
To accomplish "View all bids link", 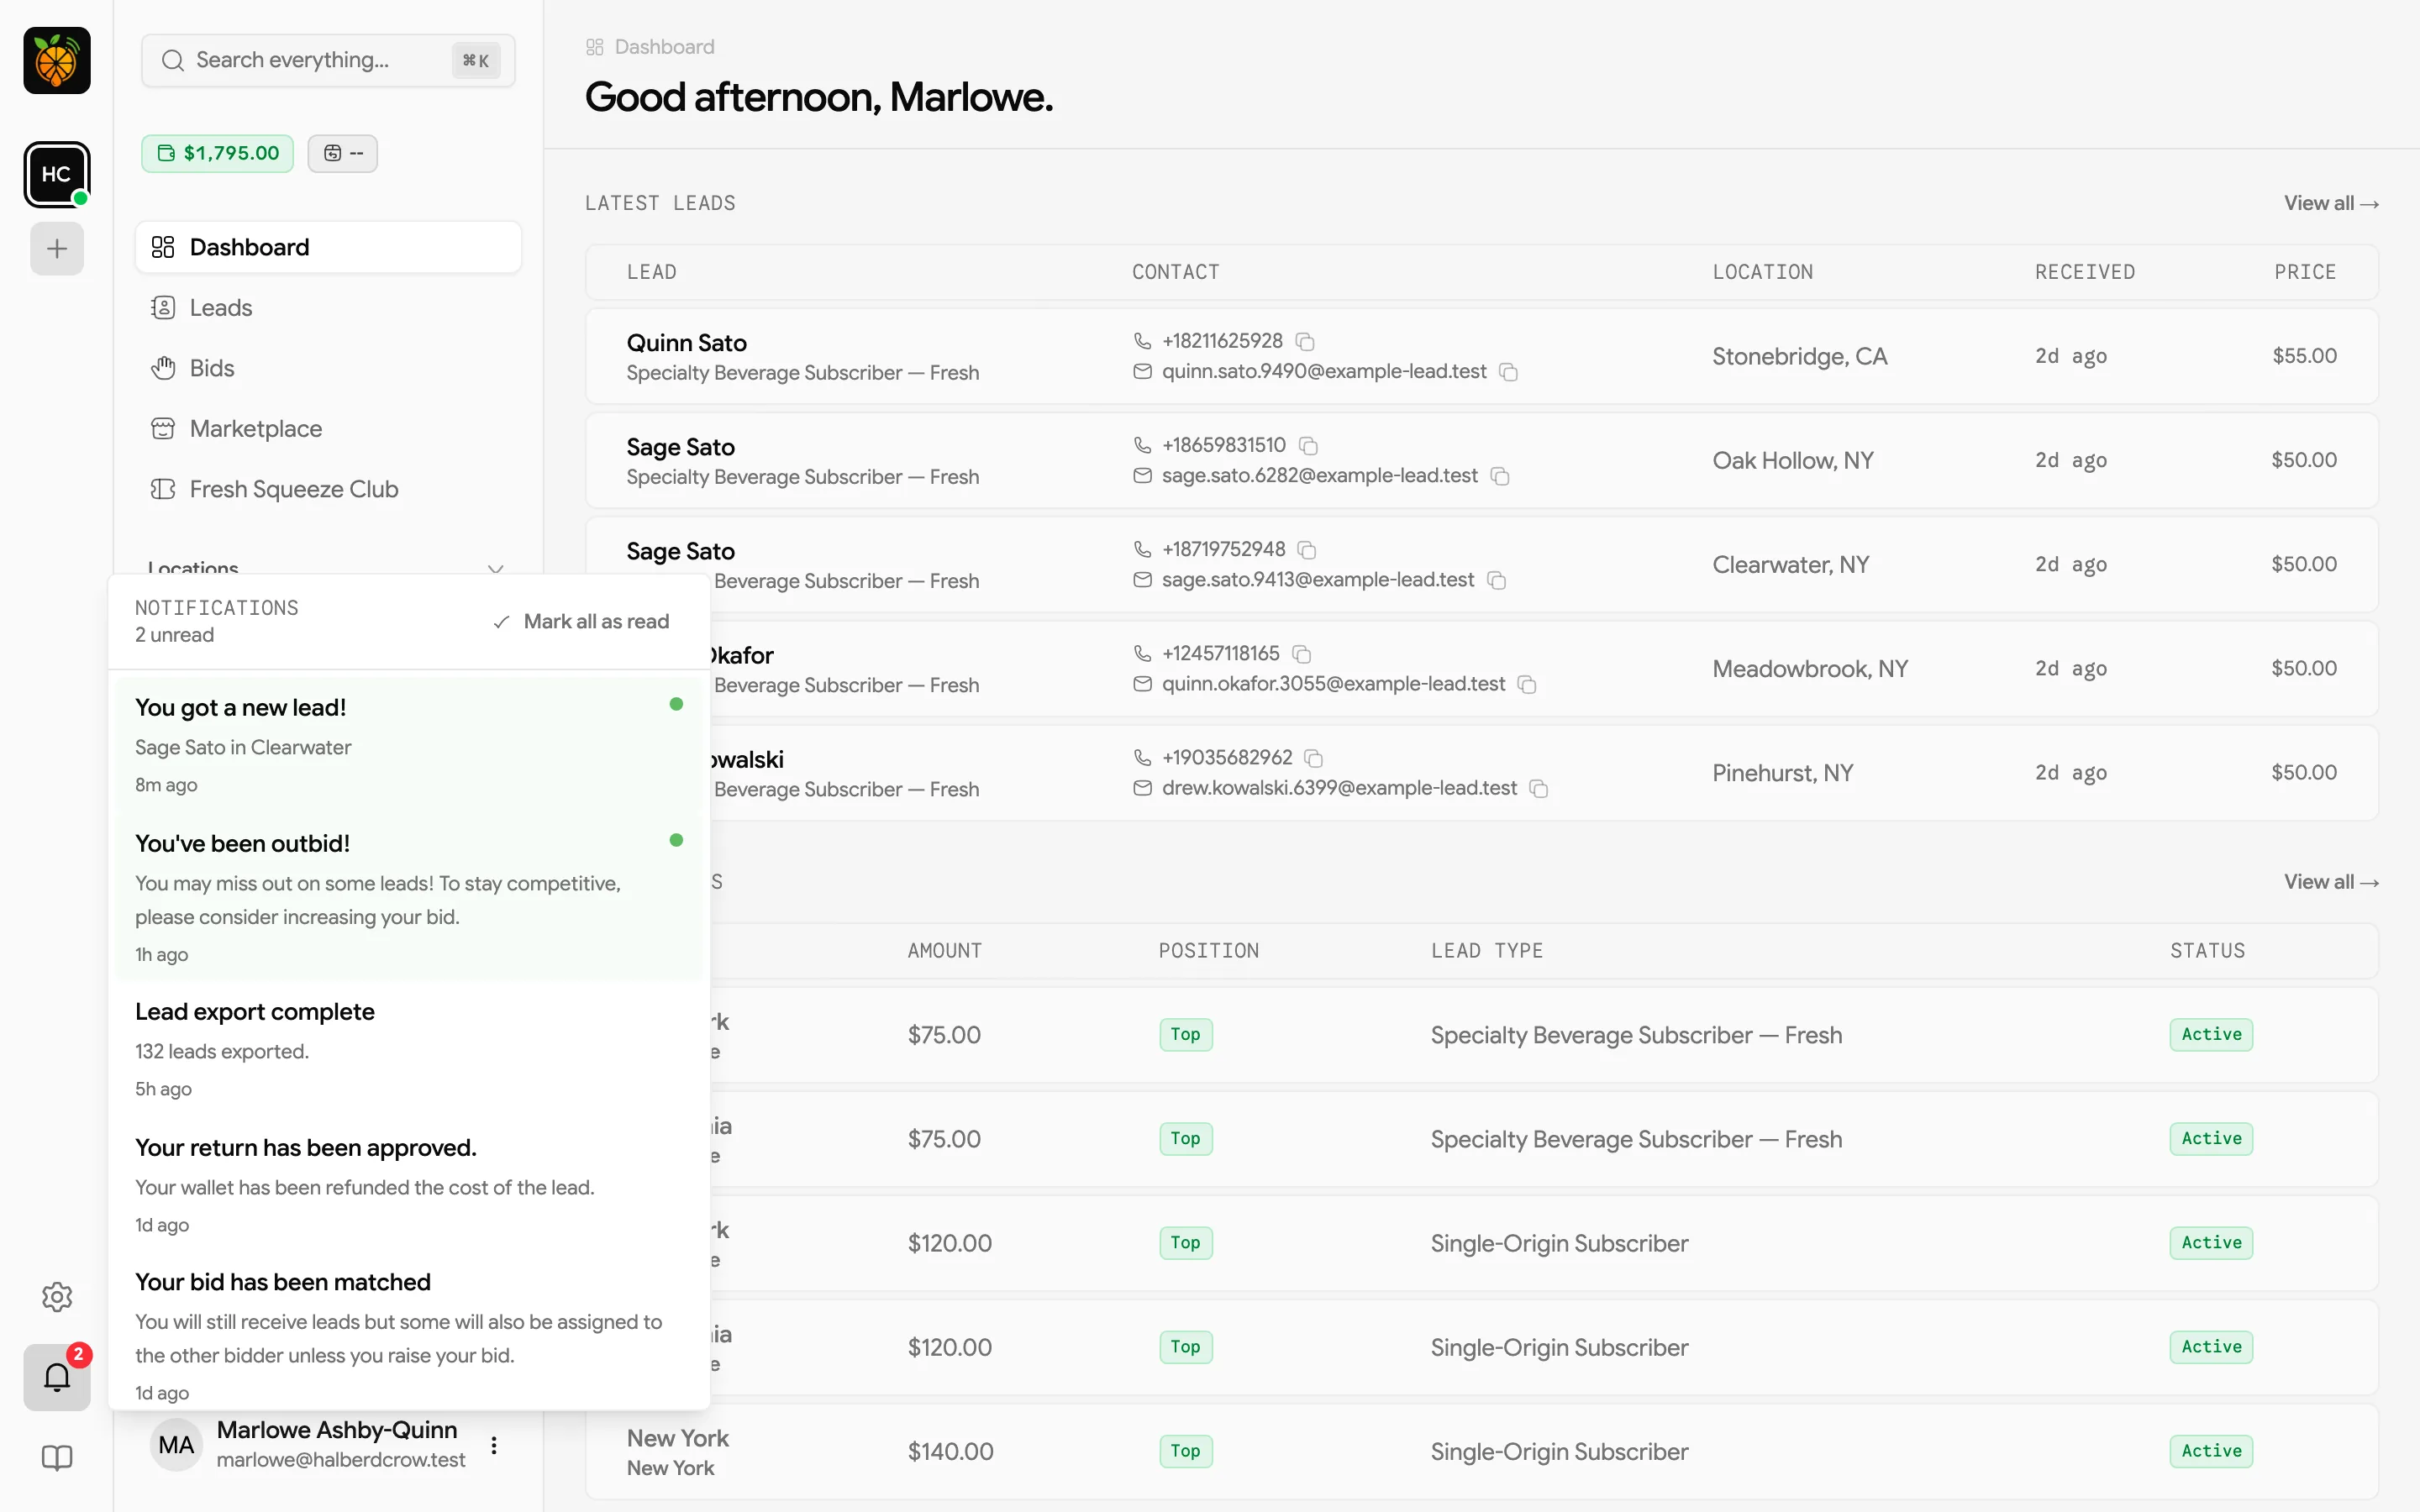I will click(2331, 882).
